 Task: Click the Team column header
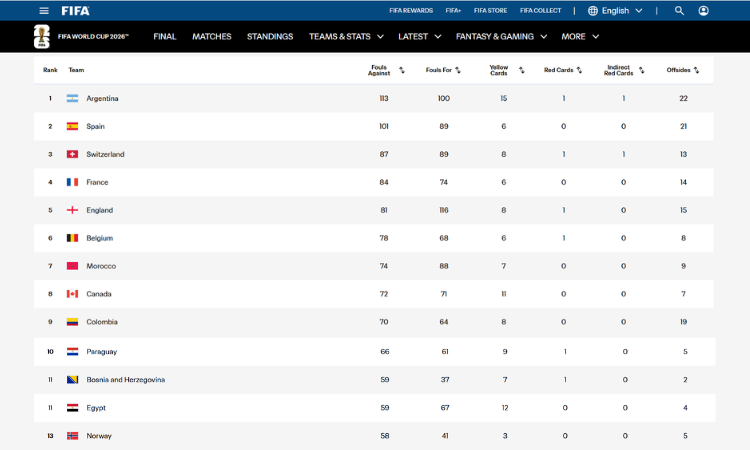click(76, 70)
